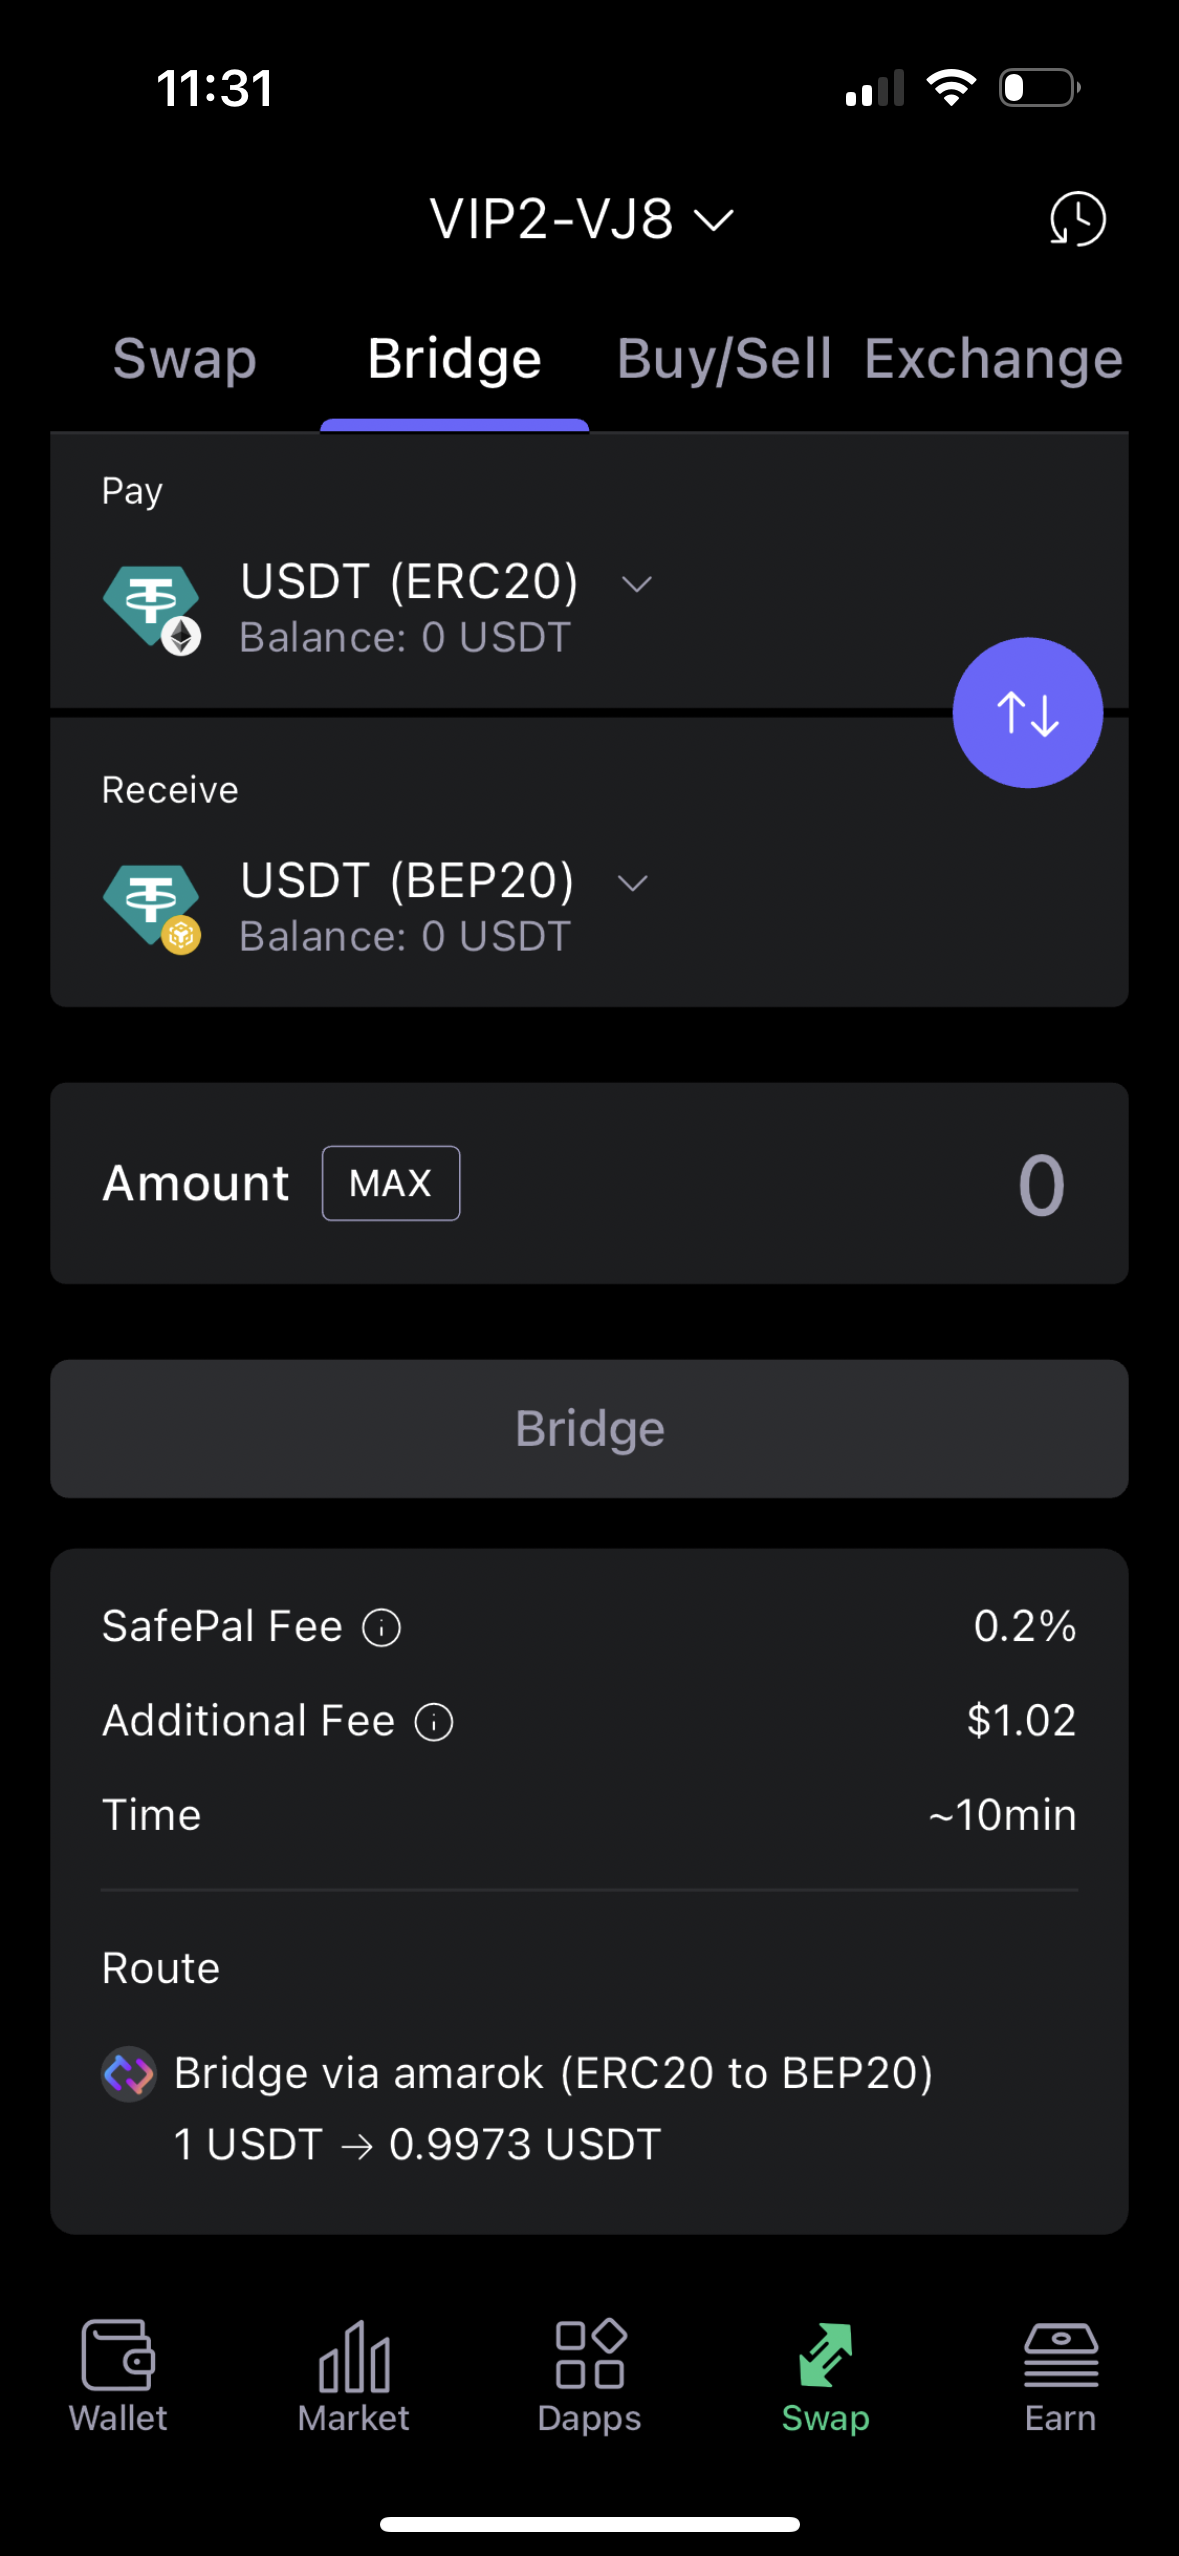1179x2556 pixels.
Task: Tap Additional Fee info icon
Action: (434, 1722)
